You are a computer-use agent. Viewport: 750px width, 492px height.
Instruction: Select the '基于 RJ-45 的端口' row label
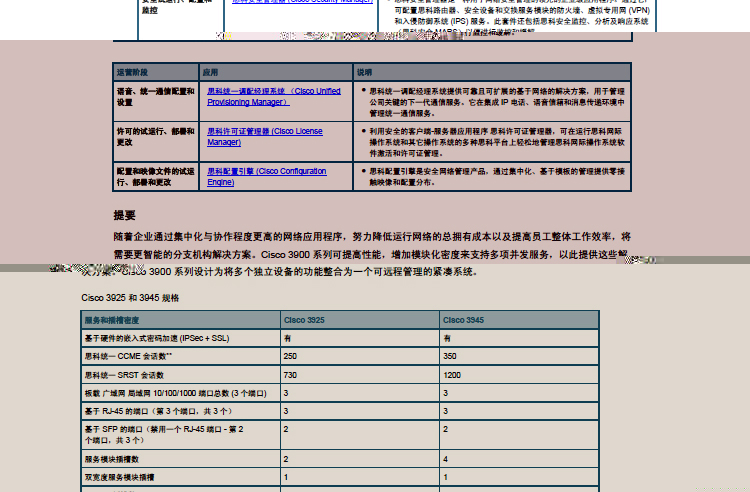(x=159, y=411)
